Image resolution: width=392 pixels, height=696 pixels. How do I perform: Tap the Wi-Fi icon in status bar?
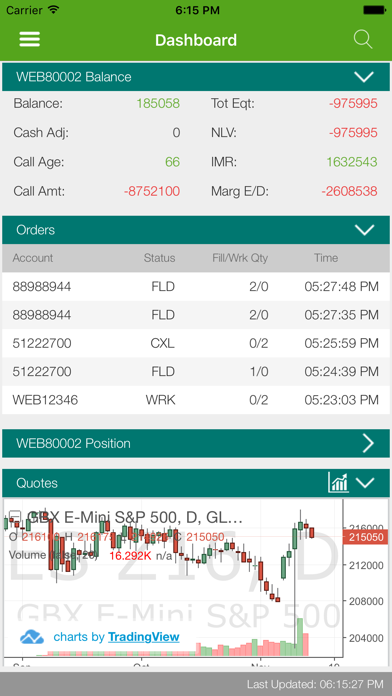point(54,9)
